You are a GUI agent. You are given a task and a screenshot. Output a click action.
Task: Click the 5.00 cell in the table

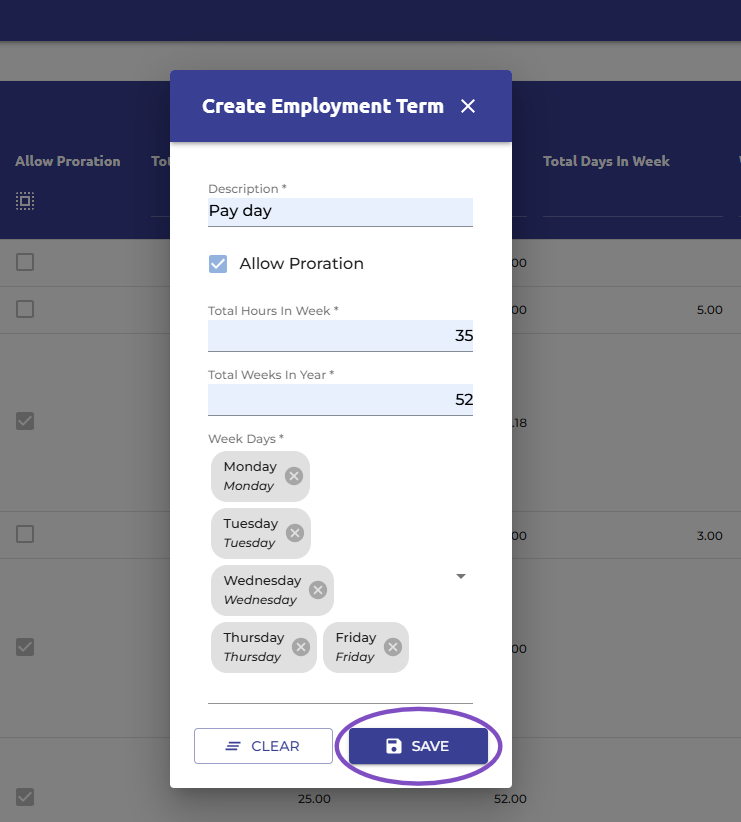coord(710,310)
